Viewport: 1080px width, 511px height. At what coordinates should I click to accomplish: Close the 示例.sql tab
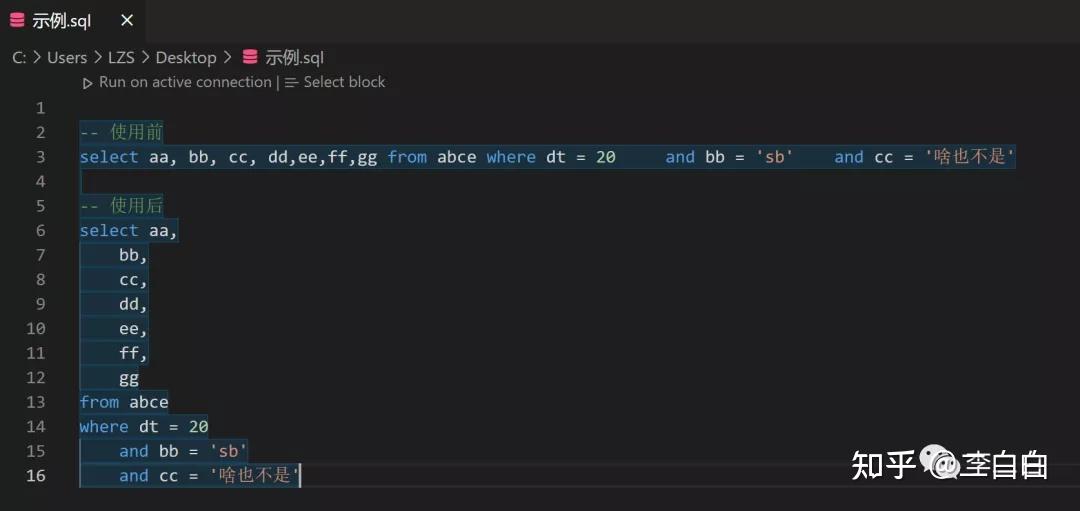click(x=127, y=21)
